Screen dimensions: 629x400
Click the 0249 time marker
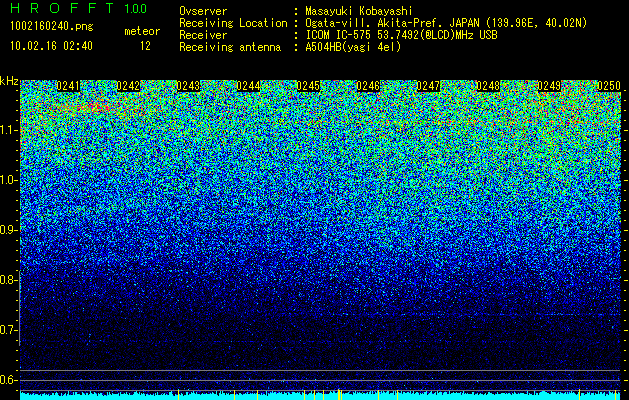click(x=549, y=86)
